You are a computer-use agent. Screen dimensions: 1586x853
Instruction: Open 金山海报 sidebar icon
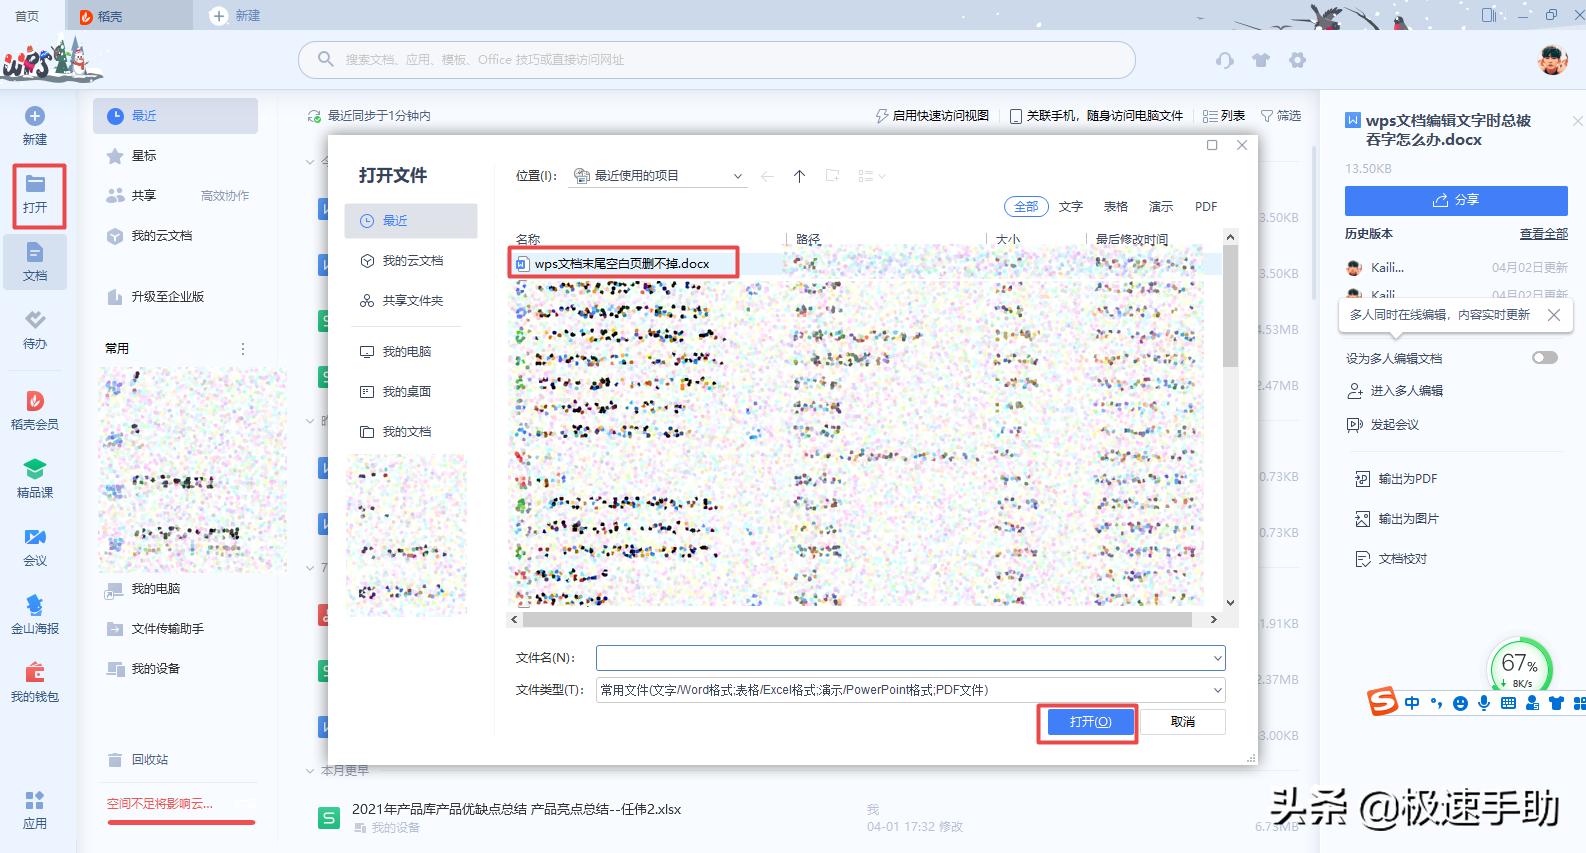[35, 615]
